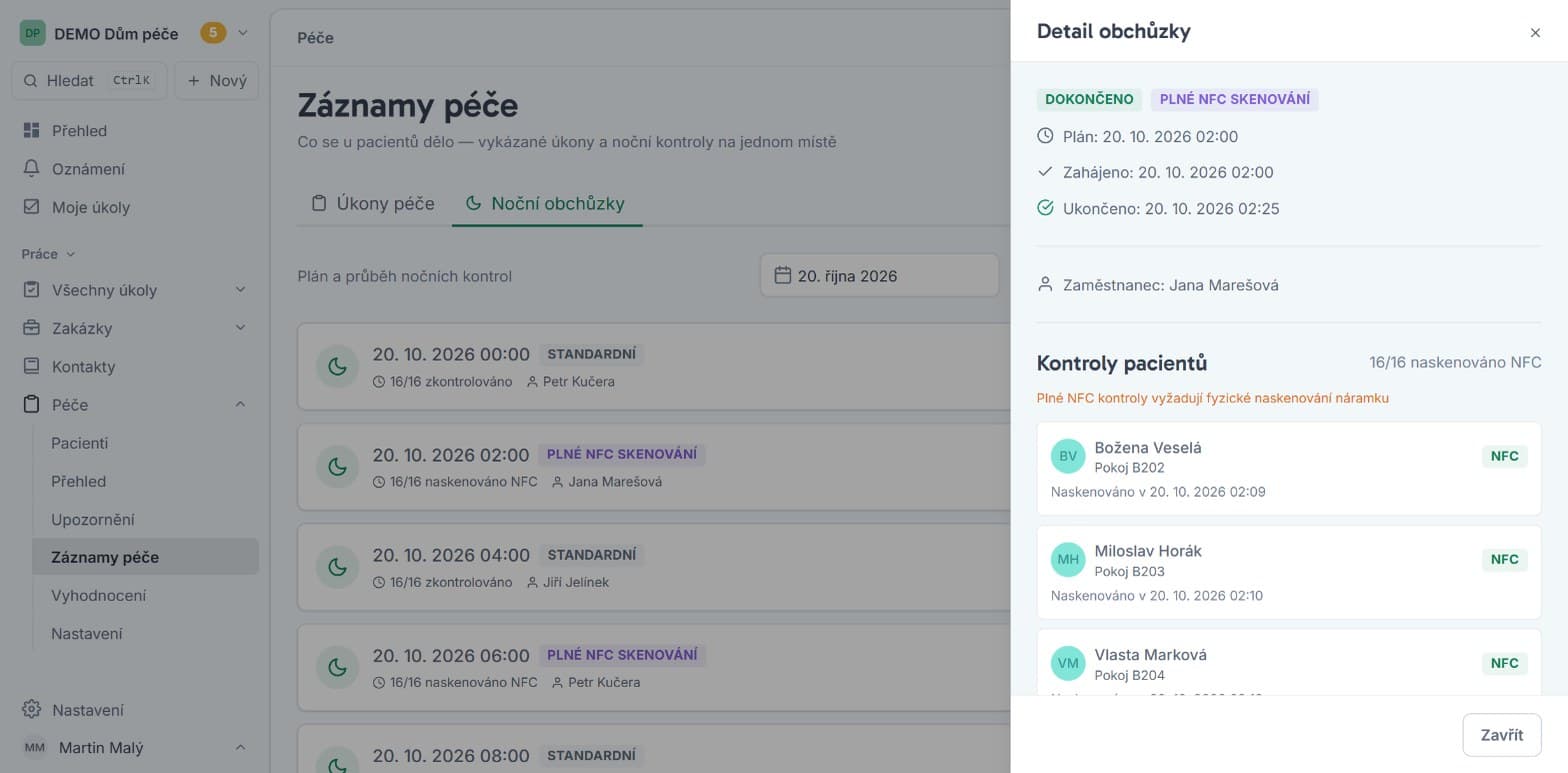Click the Kontakty book icon
Image resolution: width=1568 pixels, height=773 pixels.
tap(32, 366)
